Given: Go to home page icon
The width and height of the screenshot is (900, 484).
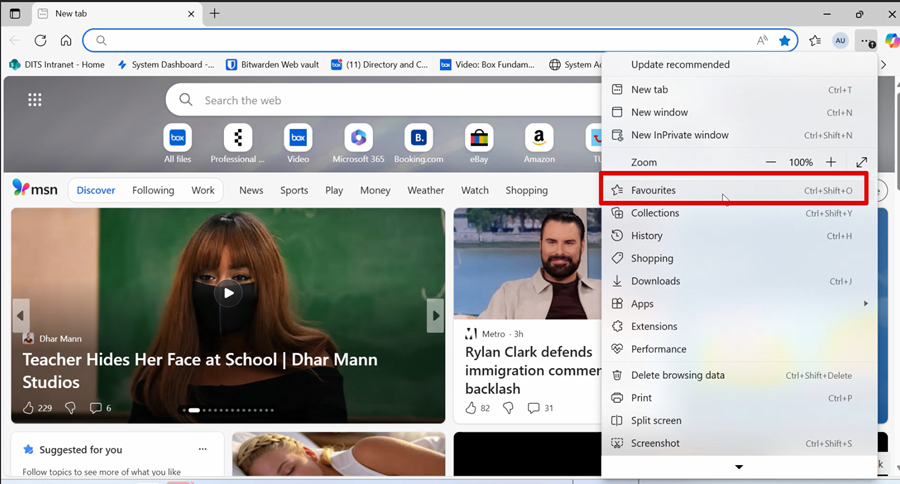Looking at the screenshot, I should pos(66,41).
